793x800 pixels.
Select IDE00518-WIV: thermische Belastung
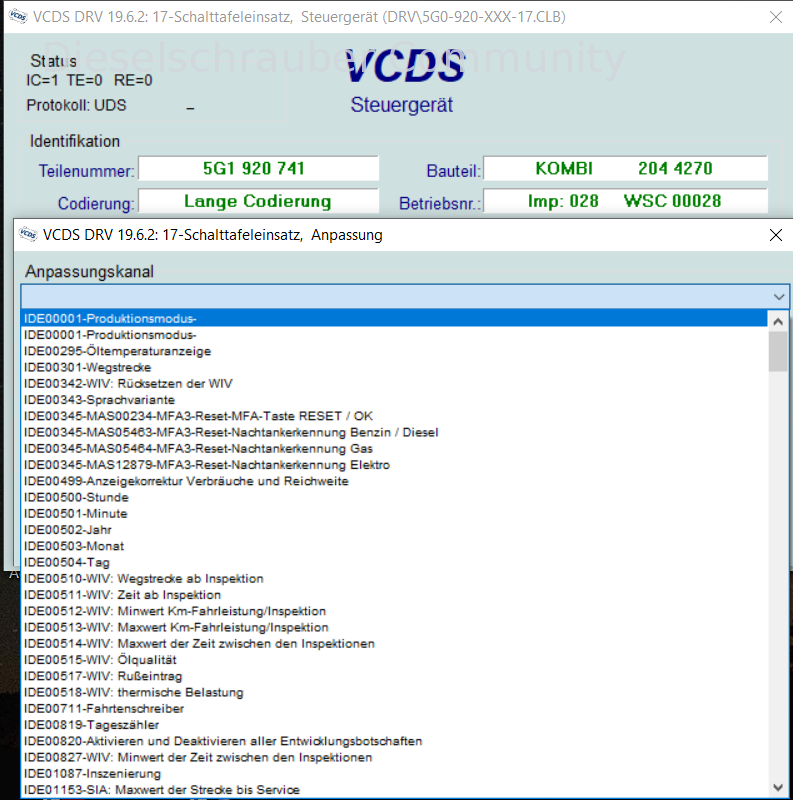click(394, 692)
